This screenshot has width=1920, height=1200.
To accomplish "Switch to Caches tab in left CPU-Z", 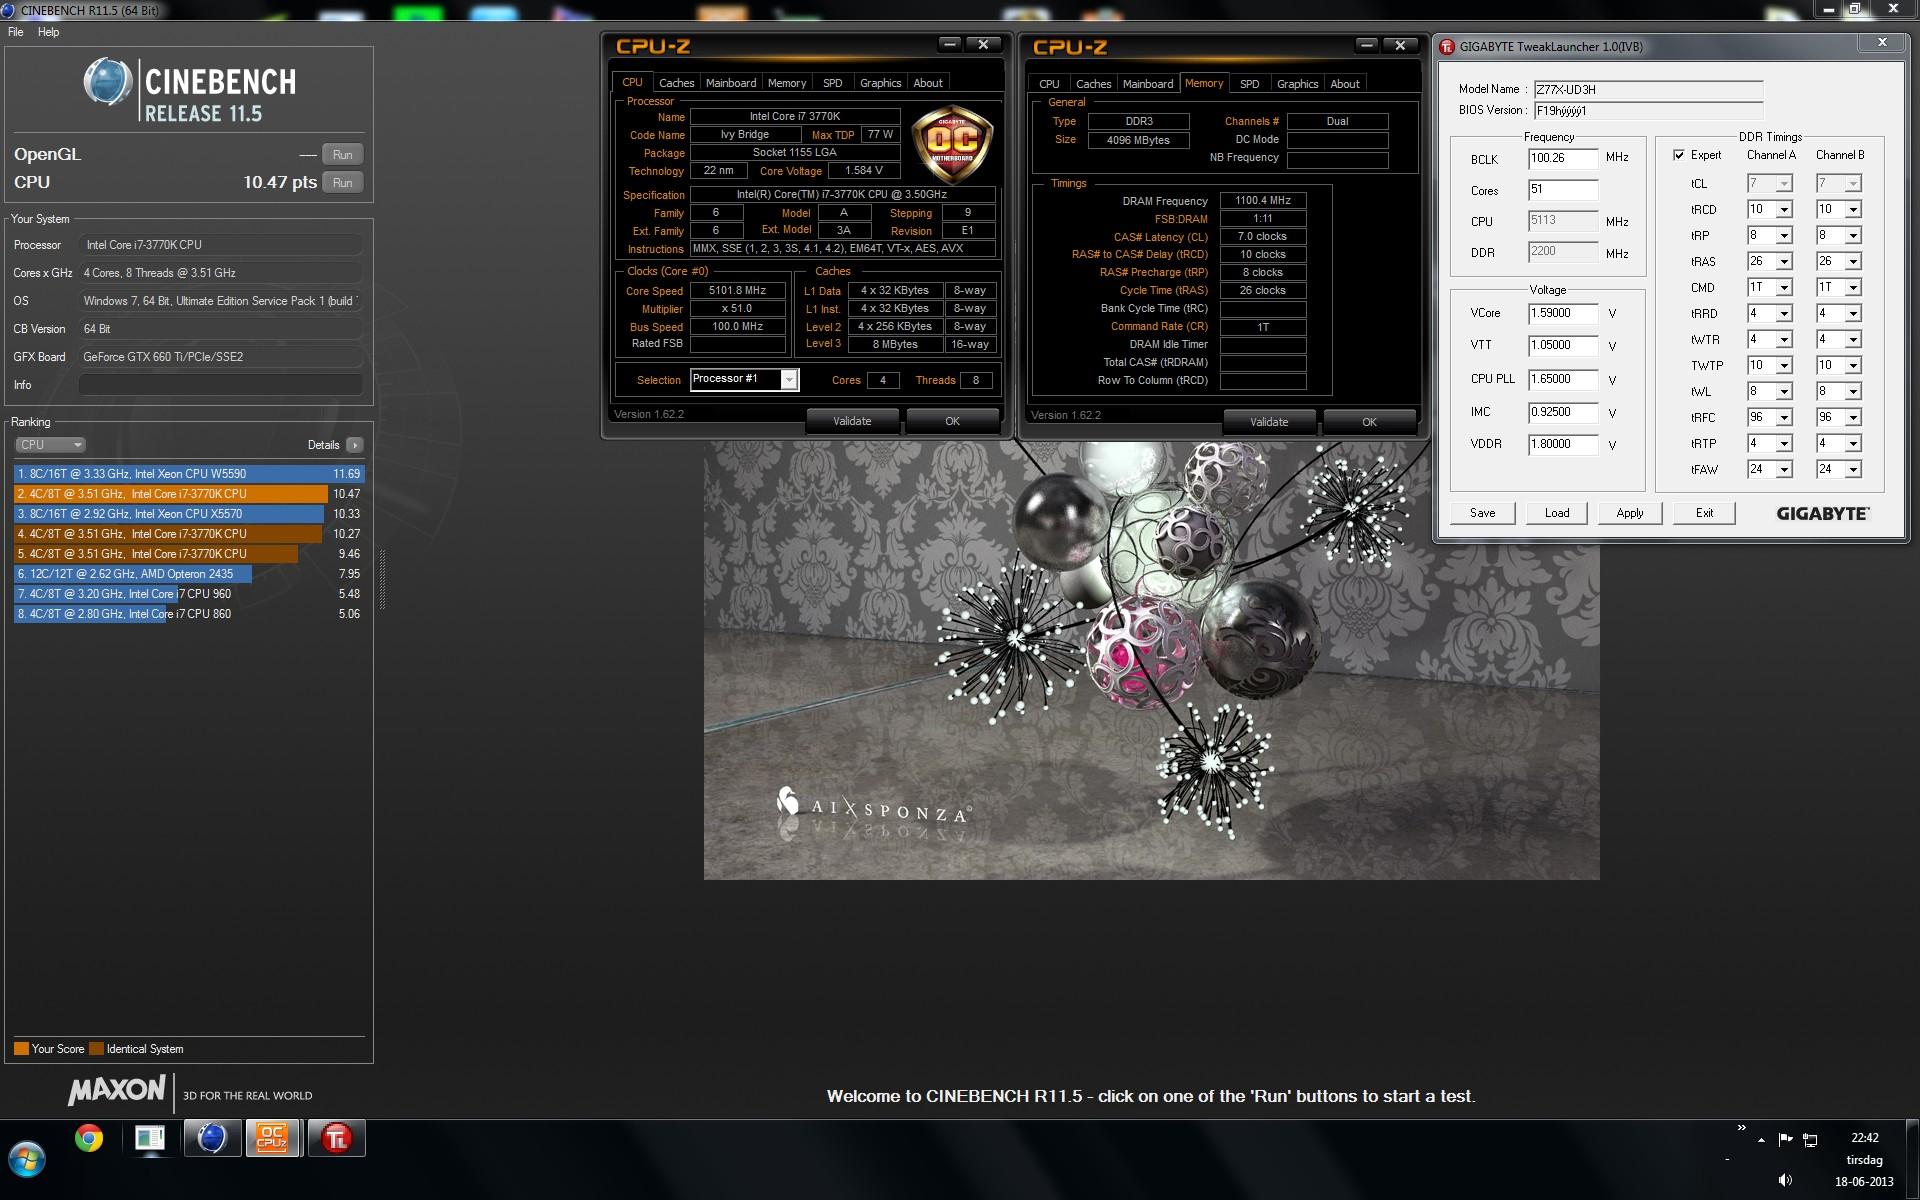I will (x=676, y=83).
